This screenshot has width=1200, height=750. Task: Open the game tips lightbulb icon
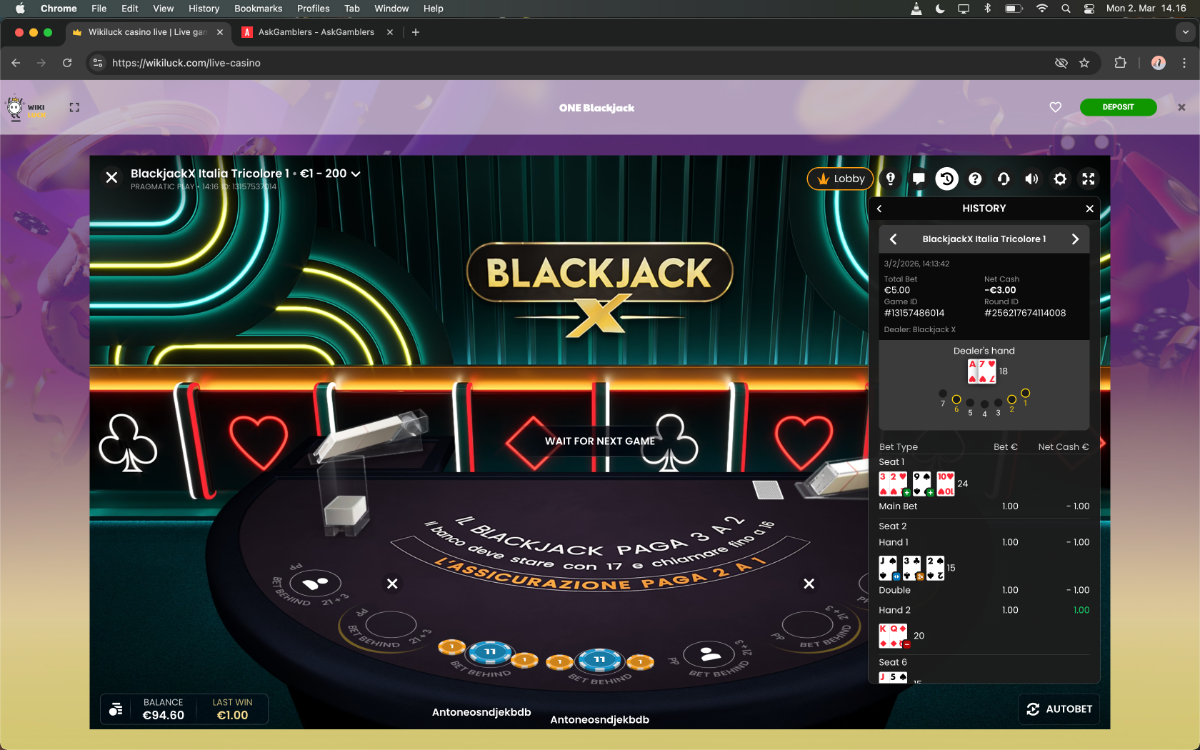(x=890, y=179)
